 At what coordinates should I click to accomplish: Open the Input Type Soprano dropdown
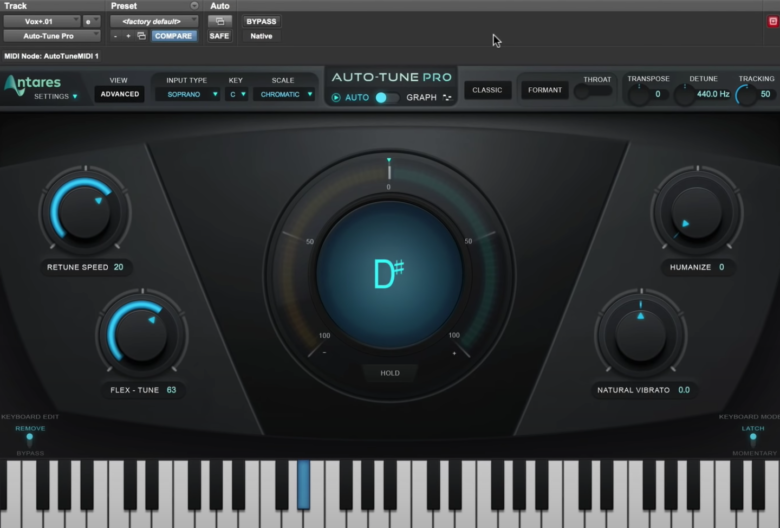[x=188, y=94]
